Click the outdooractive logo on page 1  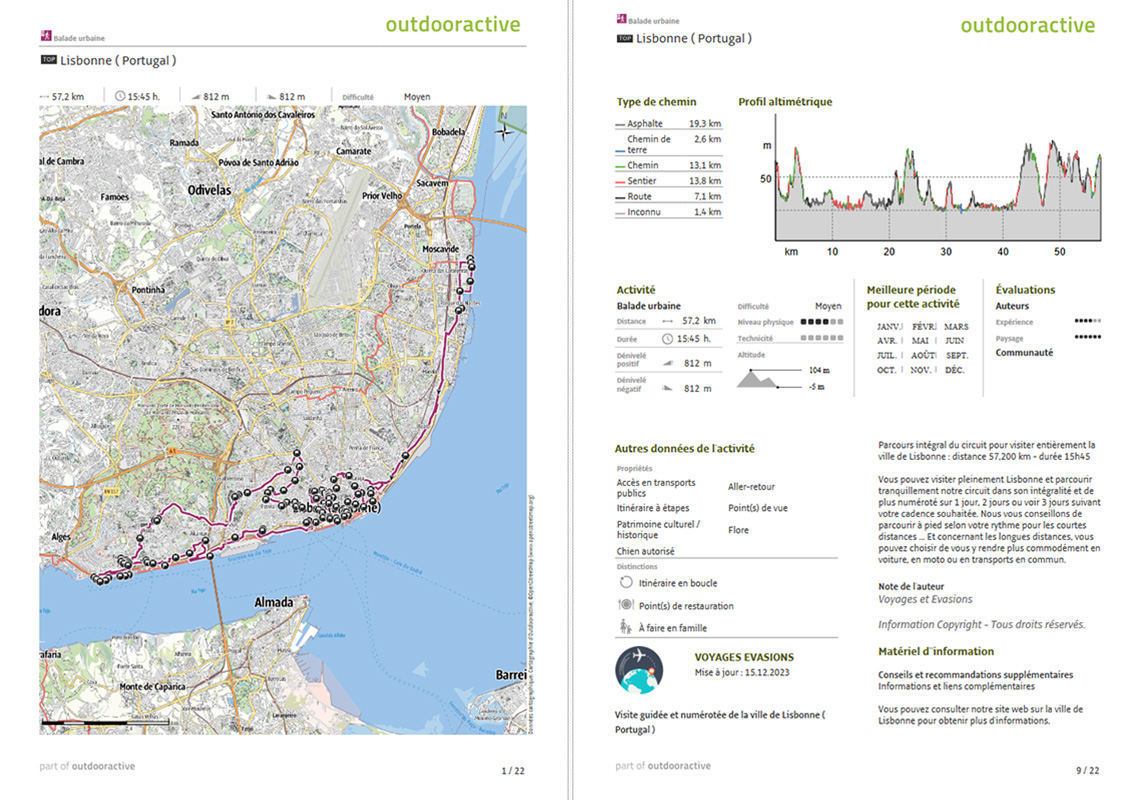(x=453, y=25)
